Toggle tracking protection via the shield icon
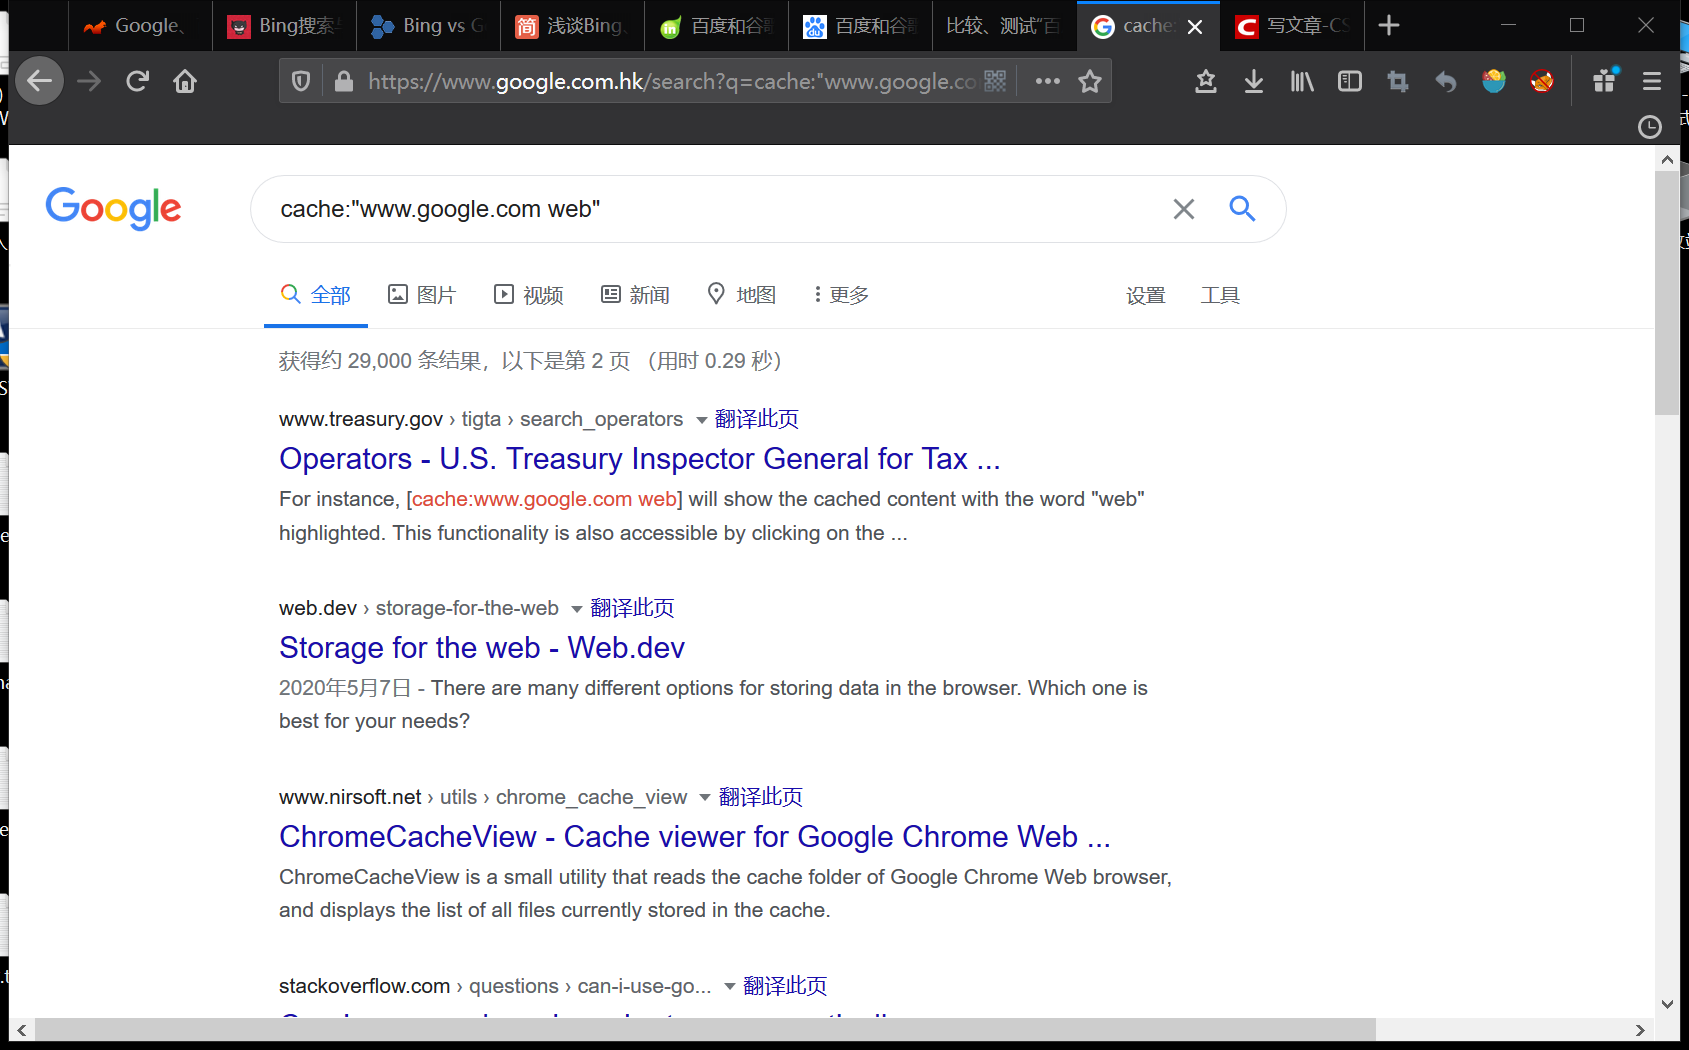1689x1050 pixels. 300,81
